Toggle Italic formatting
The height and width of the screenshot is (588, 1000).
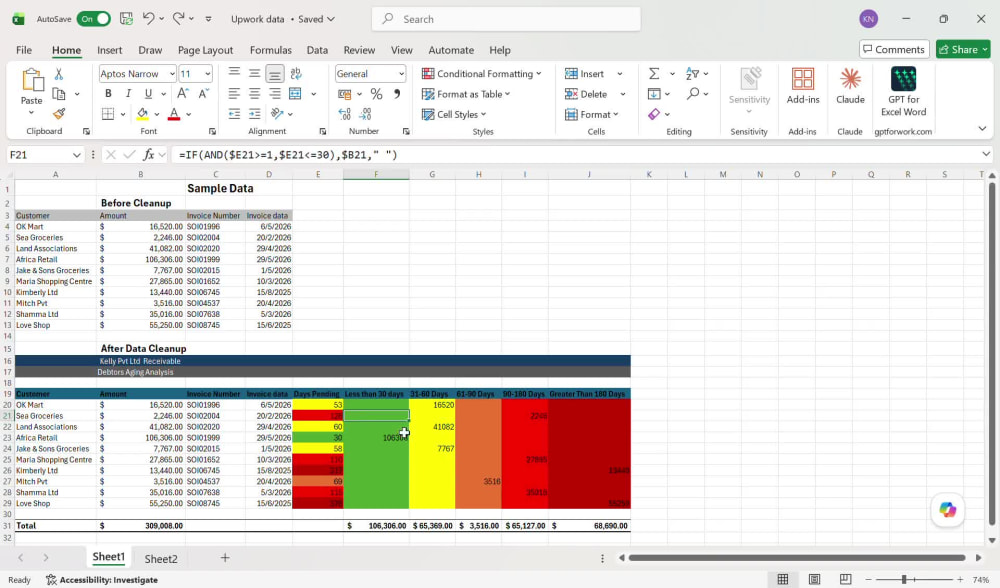128,94
